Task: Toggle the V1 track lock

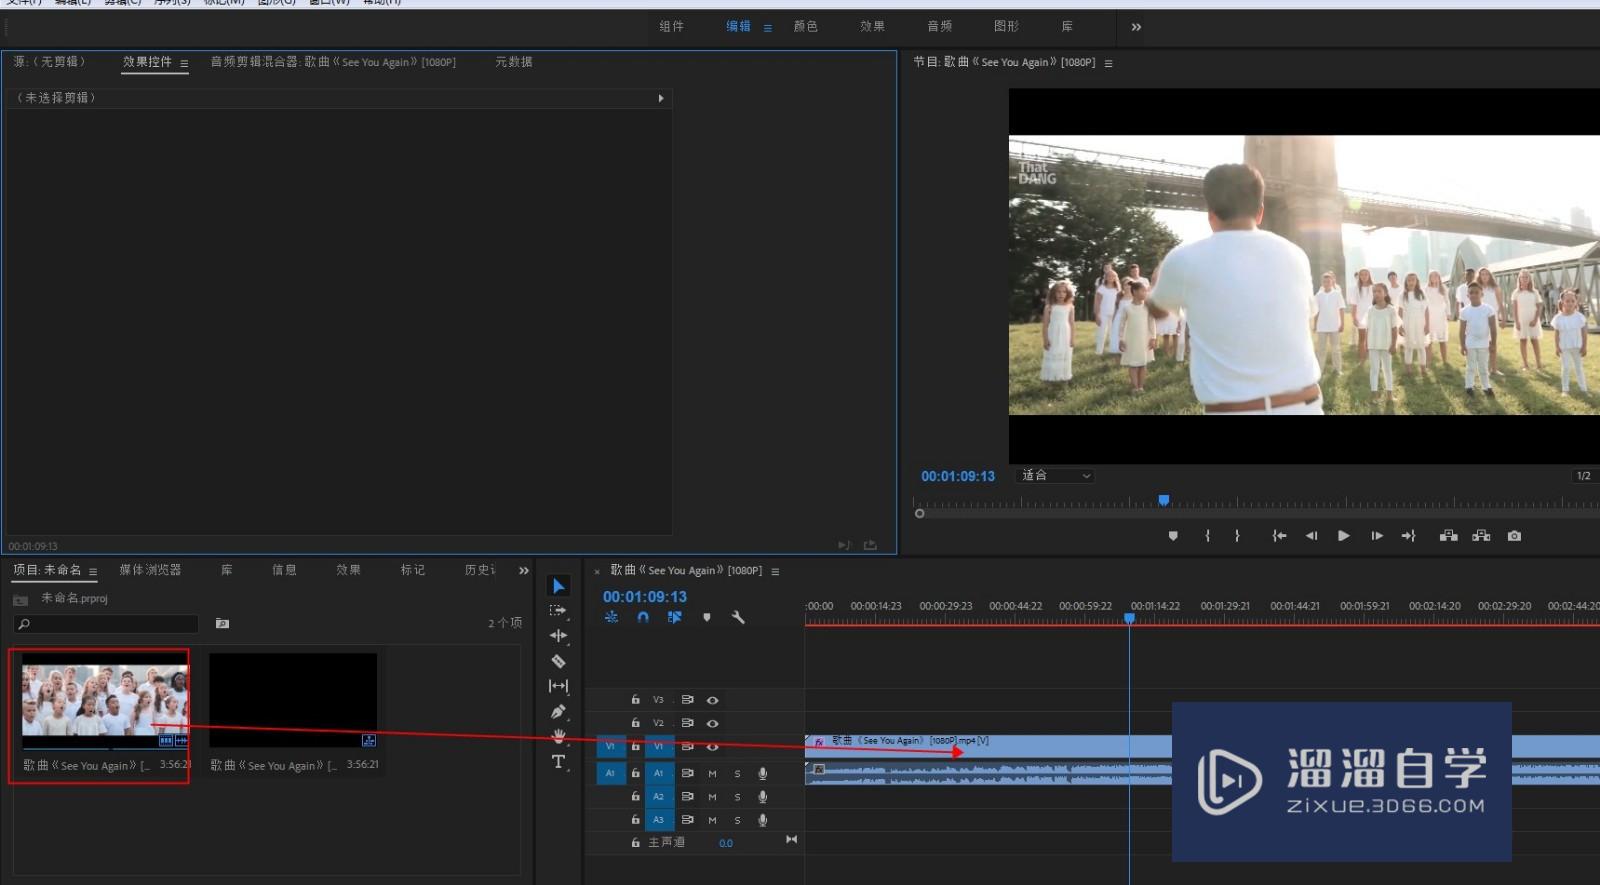Action: pos(635,746)
